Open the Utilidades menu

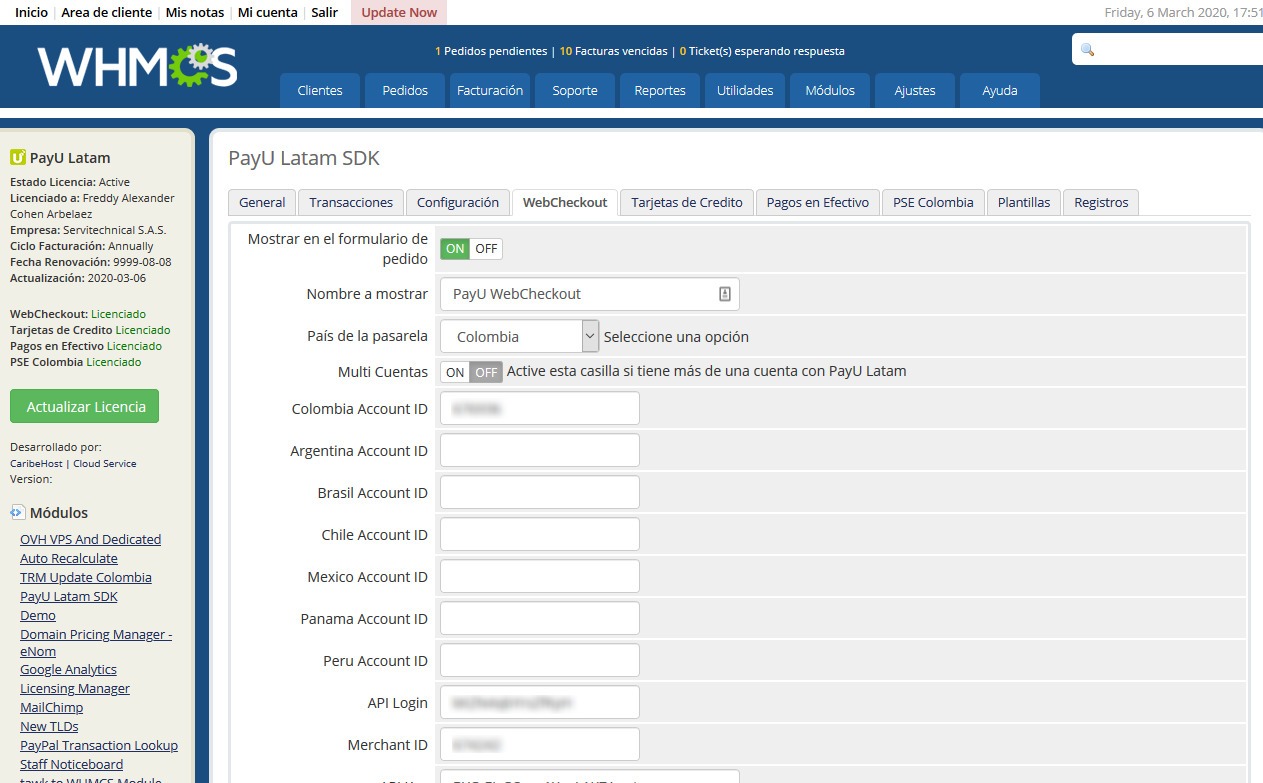click(x=745, y=90)
